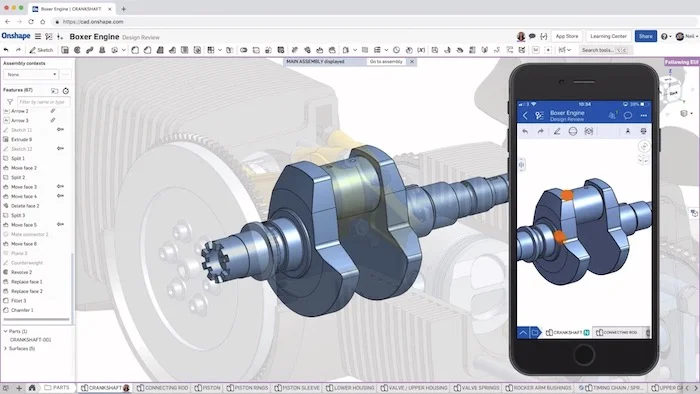The width and height of the screenshot is (700, 394).
Task: Click the Go to assembly button
Action: (386, 62)
